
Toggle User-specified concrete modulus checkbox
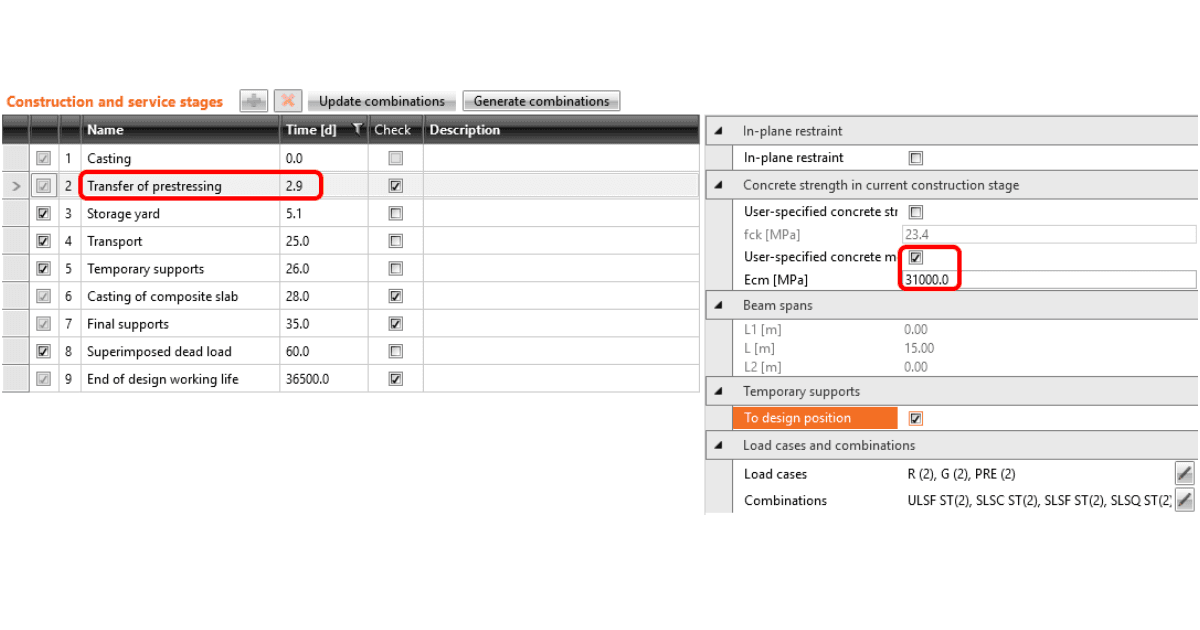[915, 258]
